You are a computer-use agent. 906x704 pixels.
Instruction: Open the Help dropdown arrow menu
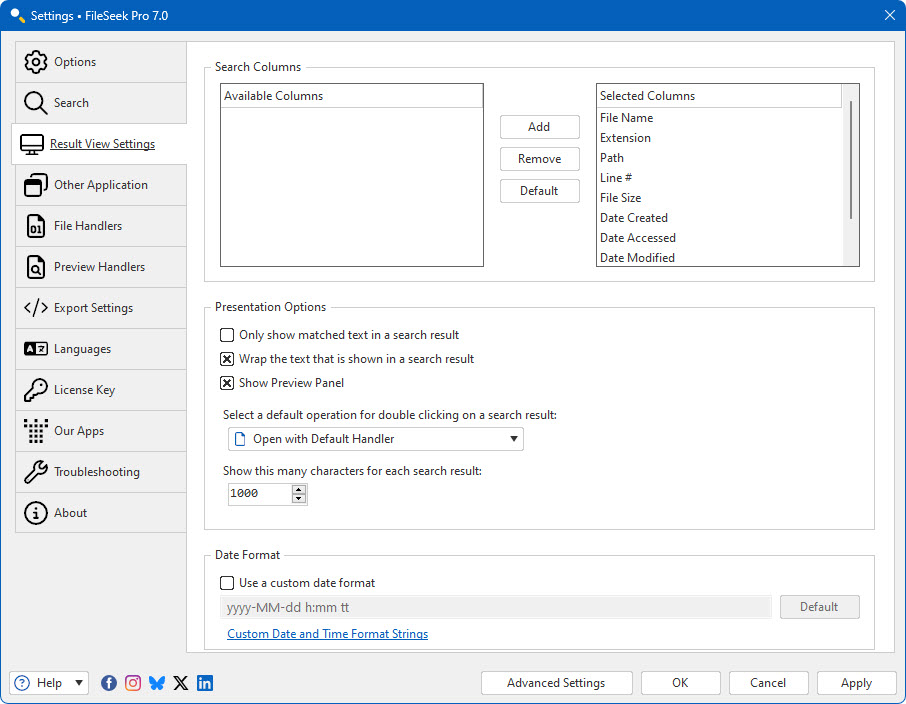(x=79, y=683)
